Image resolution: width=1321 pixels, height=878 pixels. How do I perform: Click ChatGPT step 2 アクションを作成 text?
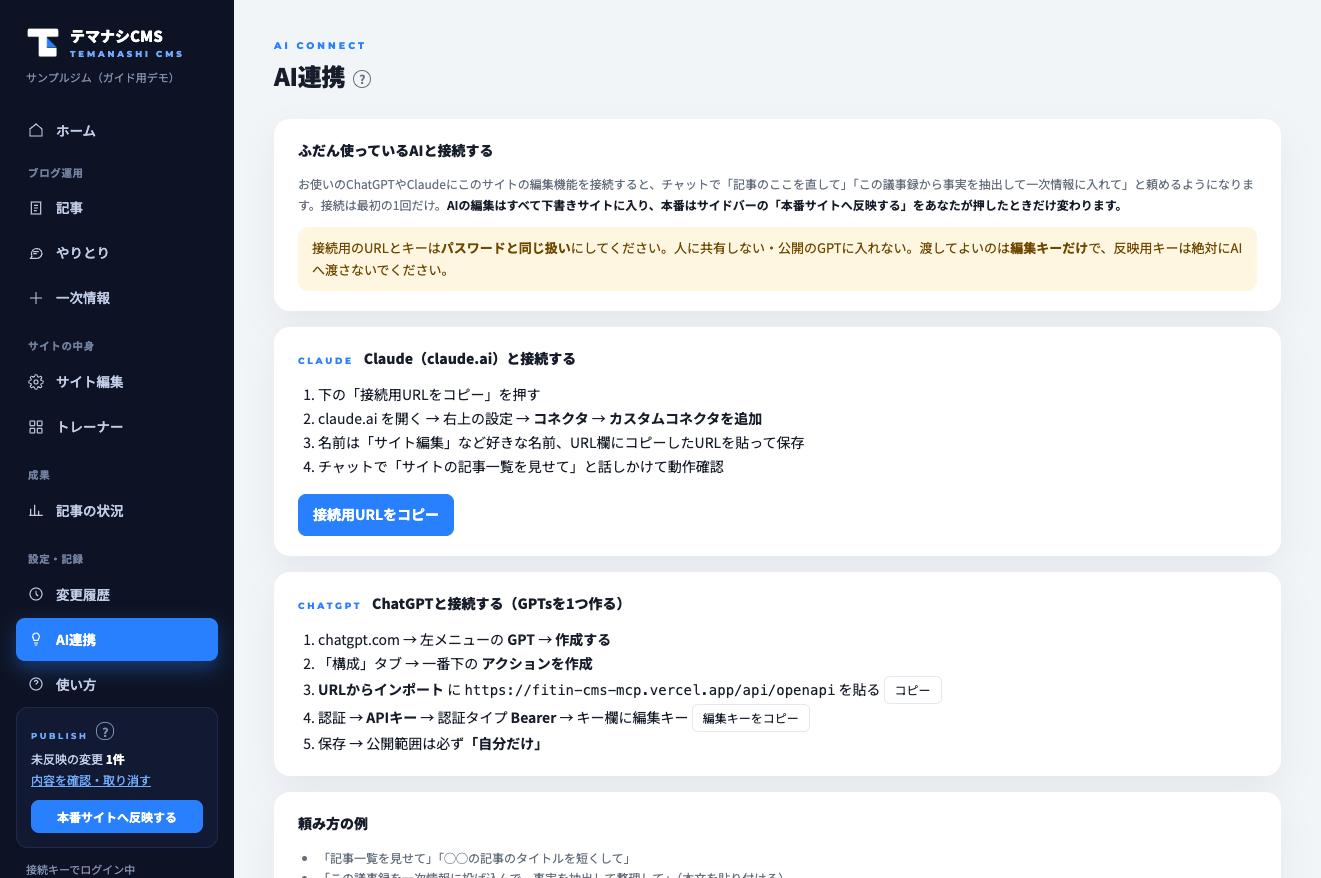click(455, 664)
